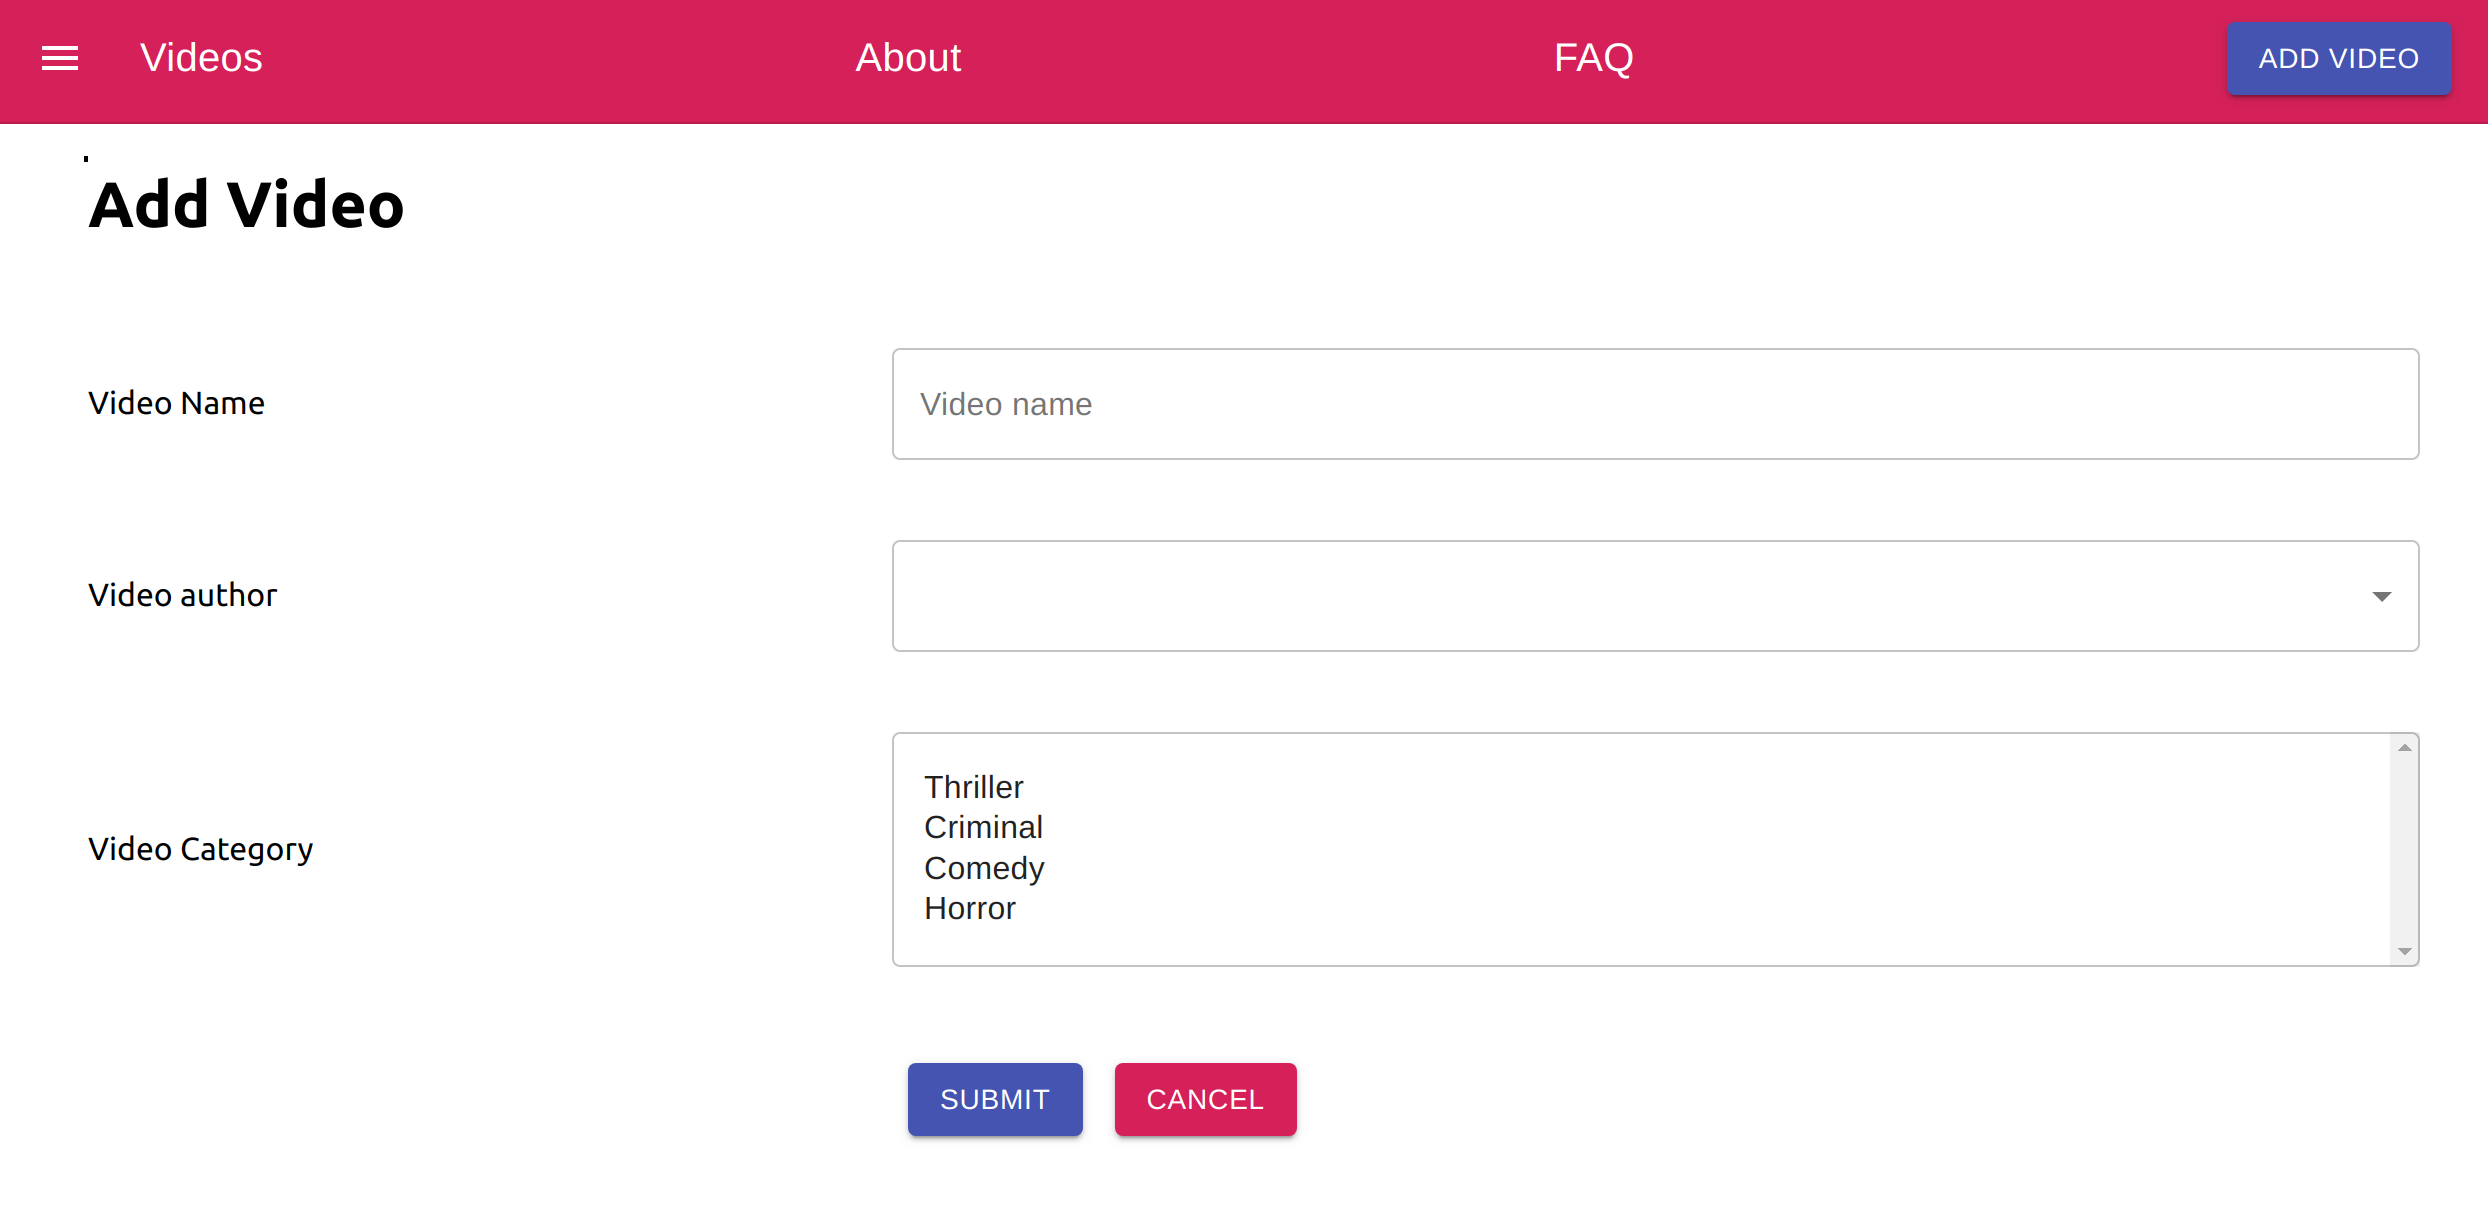Focus the Video name text field

coord(1655,404)
